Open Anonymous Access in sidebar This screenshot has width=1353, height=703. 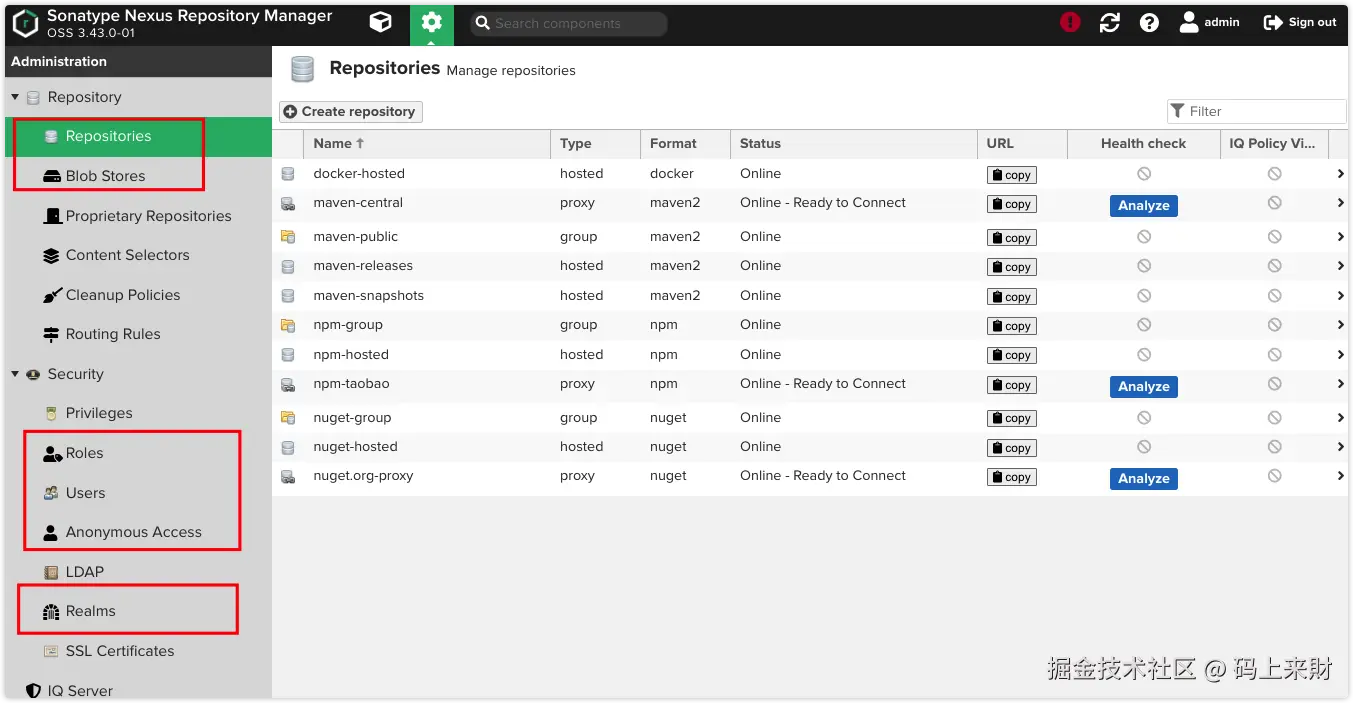click(x=133, y=532)
